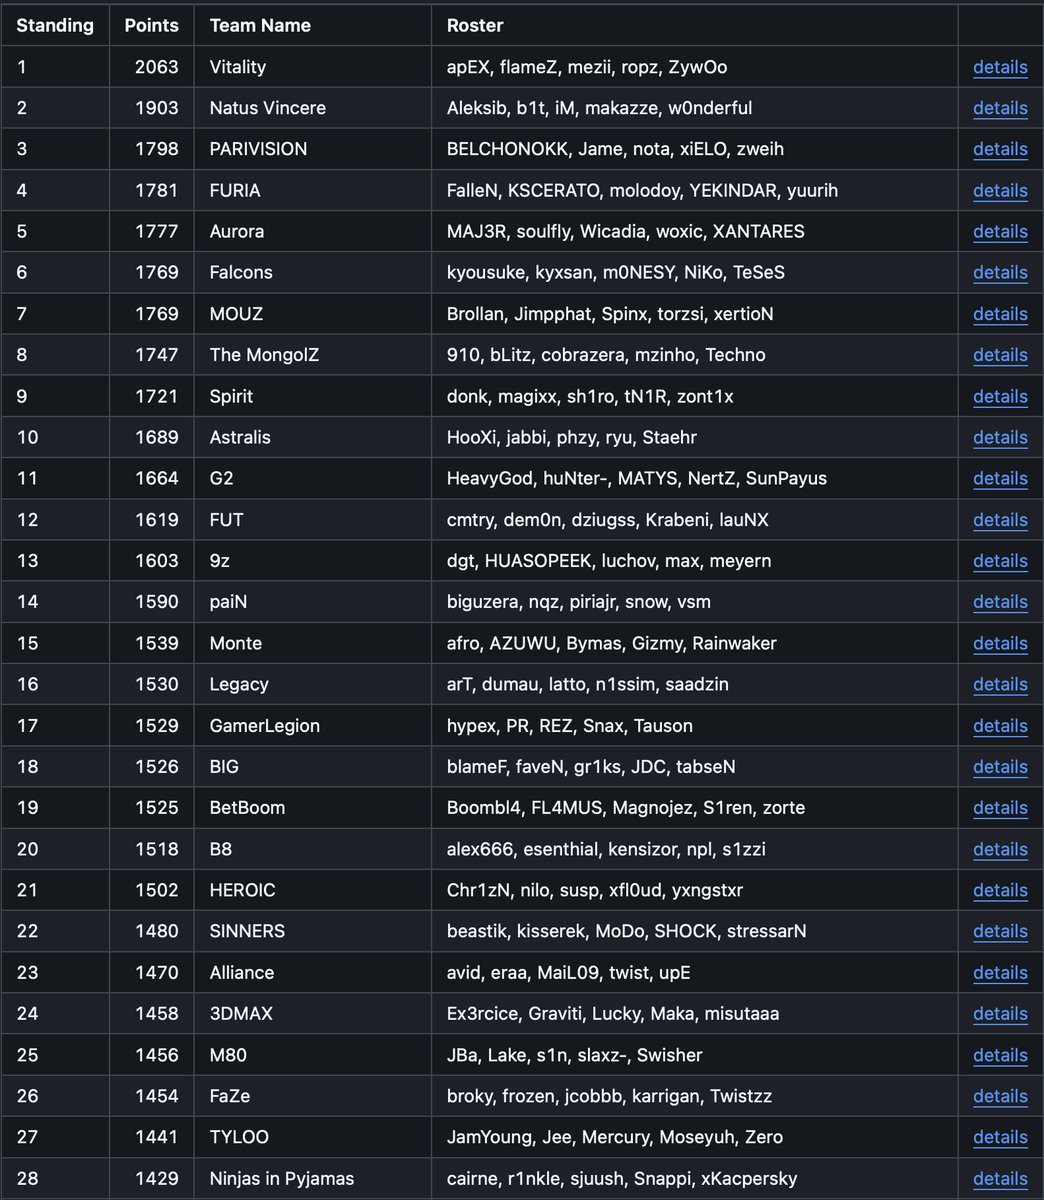This screenshot has height=1200, width=1044.
Task: Click the 1429 points value
Action: (157, 1179)
